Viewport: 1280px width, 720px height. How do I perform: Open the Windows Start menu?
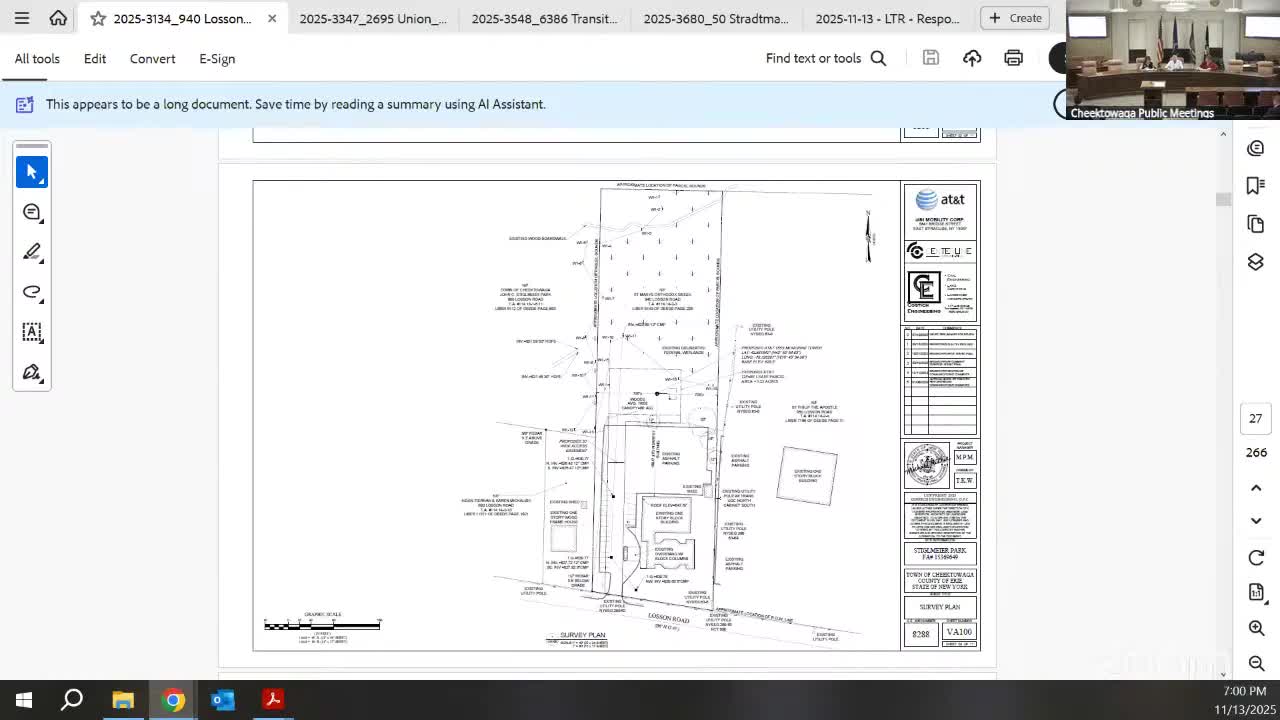tap(24, 700)
